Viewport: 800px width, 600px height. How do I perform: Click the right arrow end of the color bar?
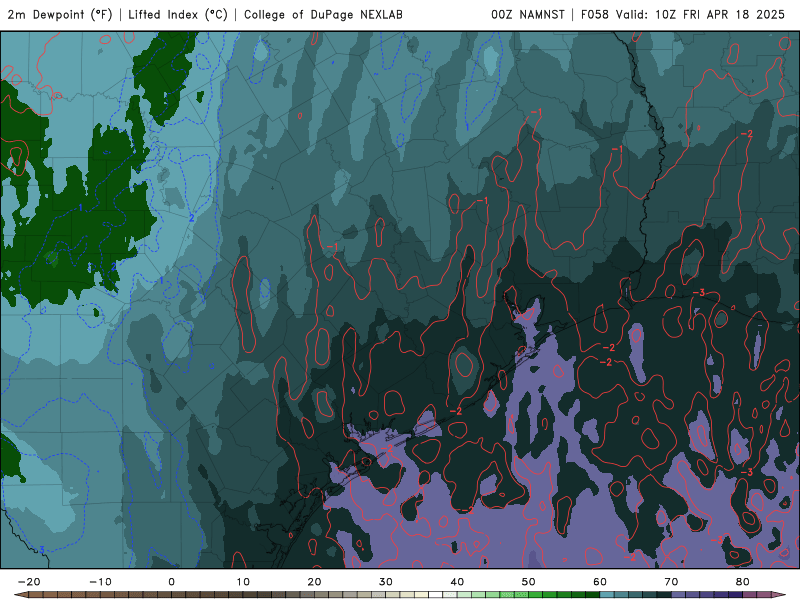(779, 594)
